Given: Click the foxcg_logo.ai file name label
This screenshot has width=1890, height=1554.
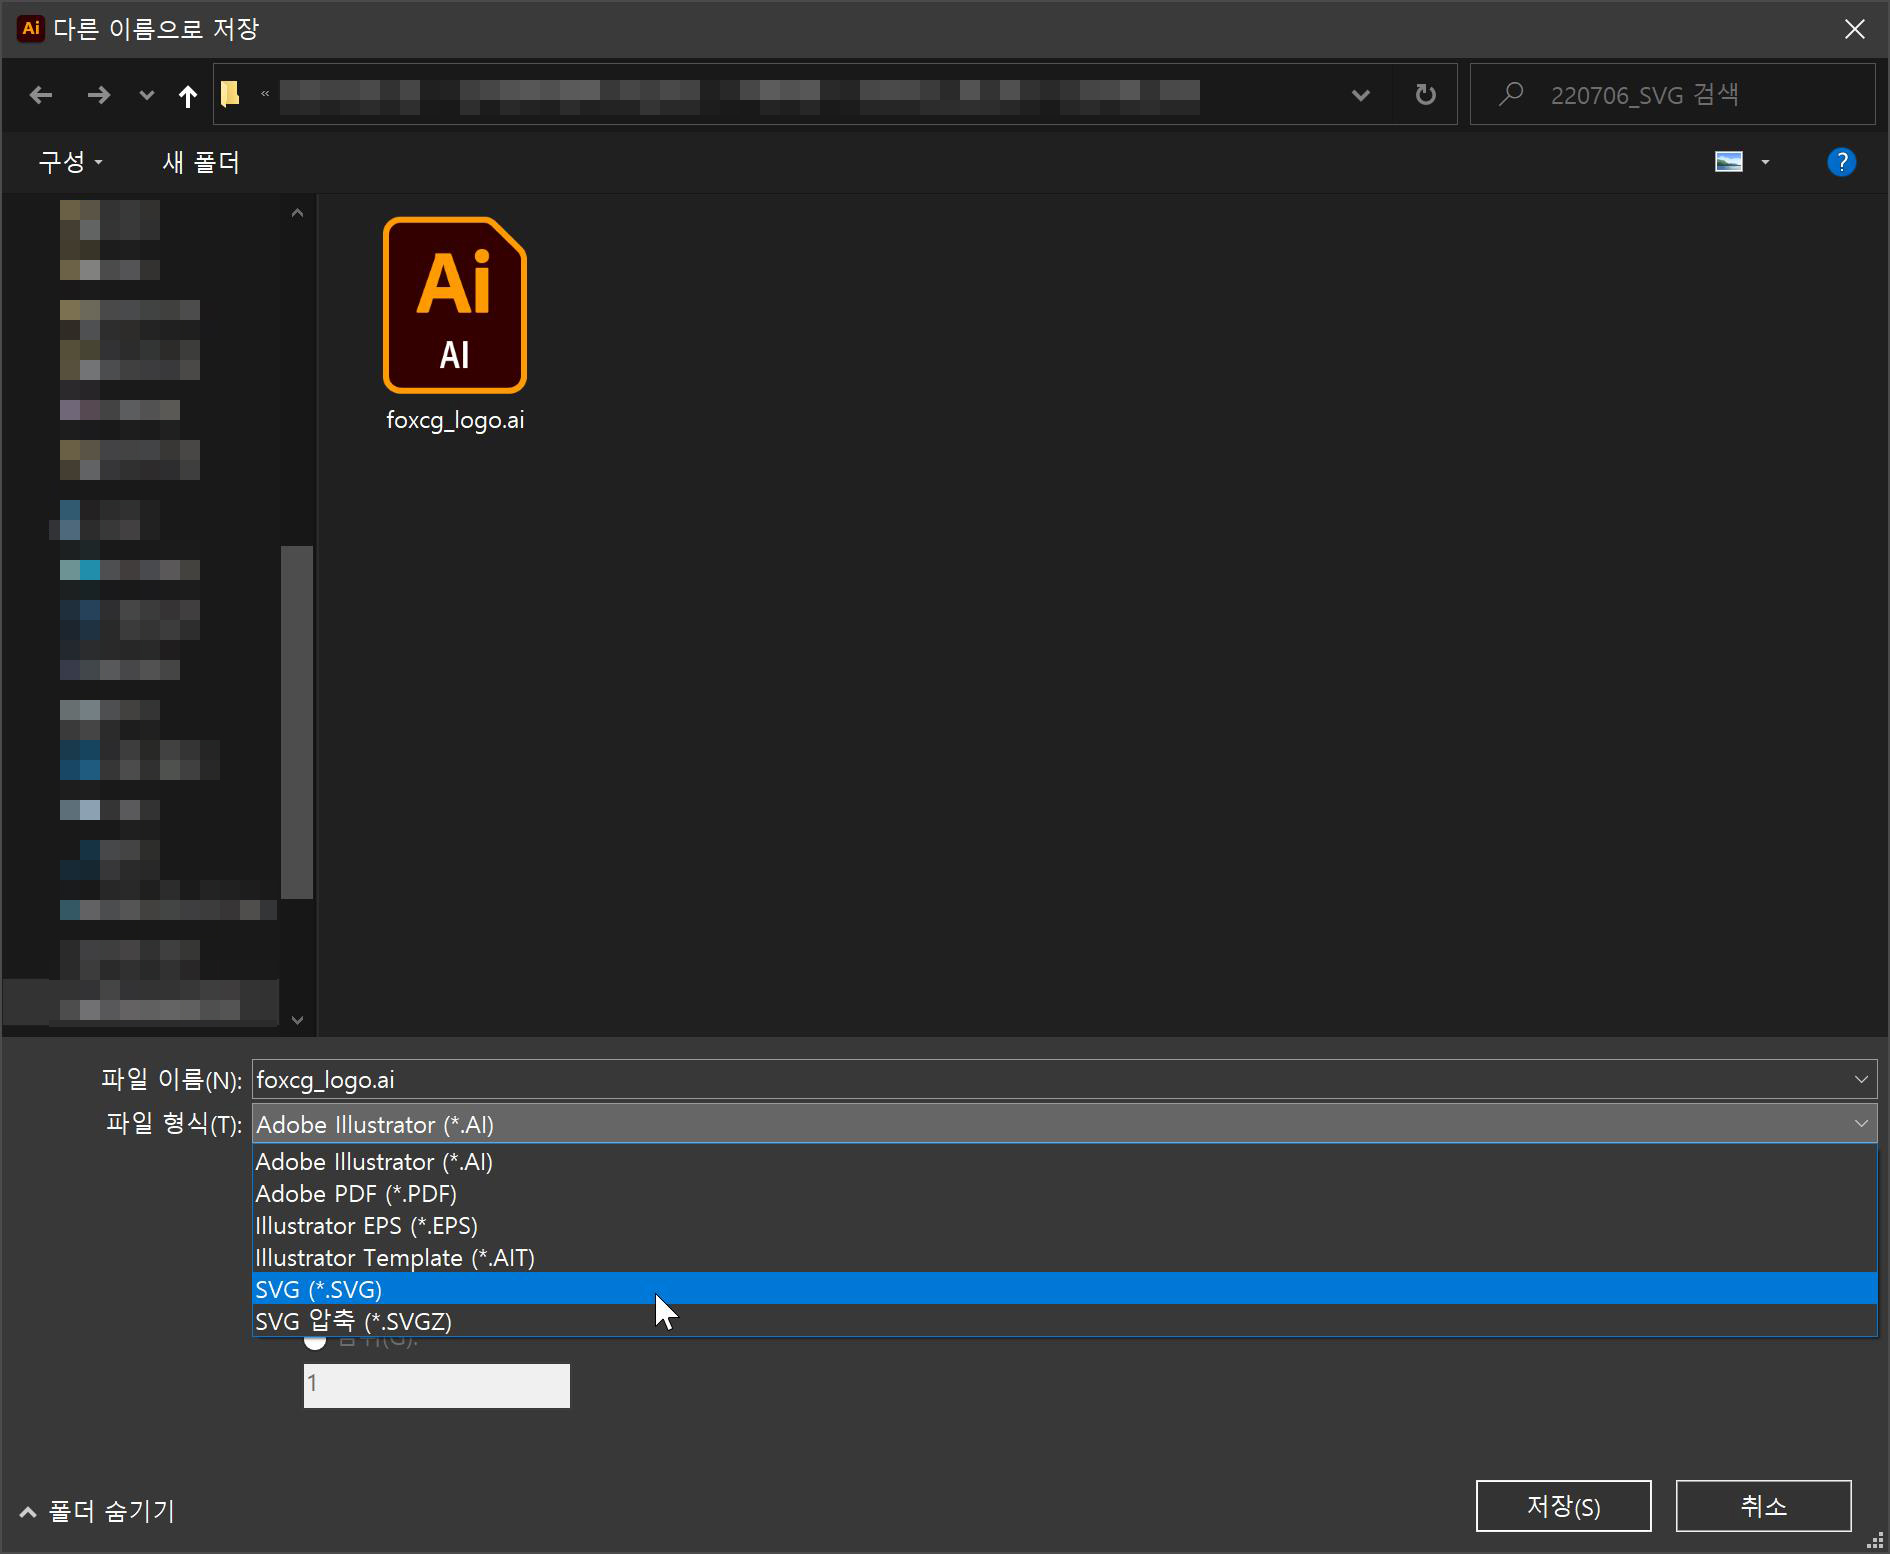Looking at the screenshot, I should coord(455,420).
